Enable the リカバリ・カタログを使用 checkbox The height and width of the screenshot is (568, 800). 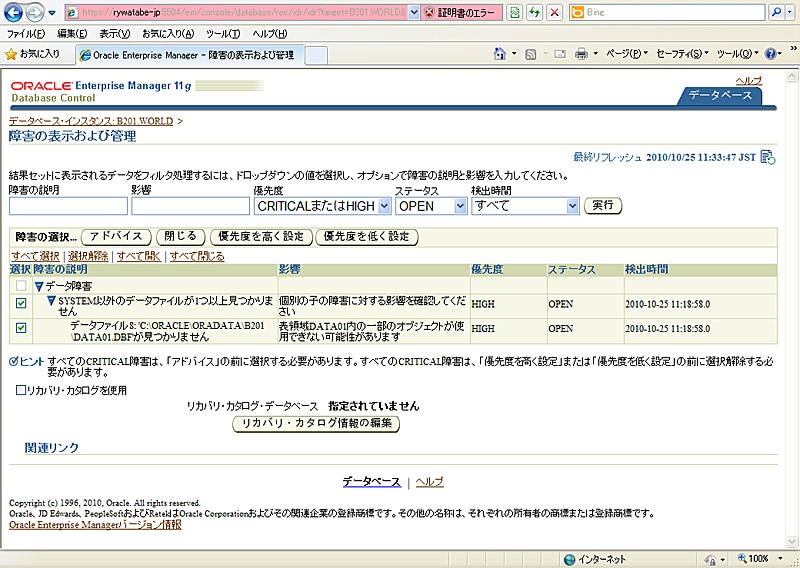[21, 390]
